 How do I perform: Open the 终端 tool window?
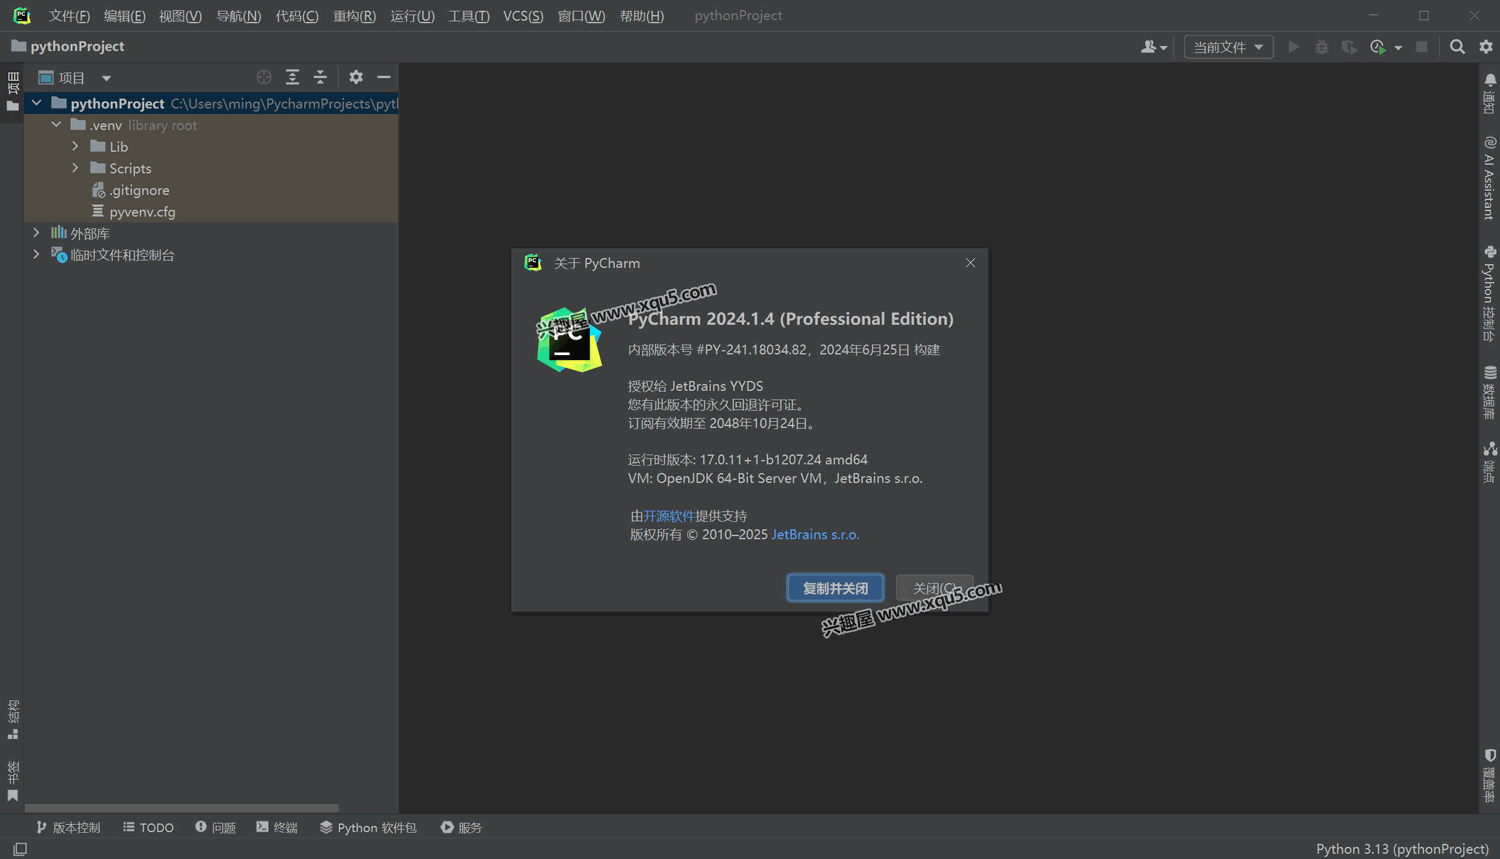[277, 827]
